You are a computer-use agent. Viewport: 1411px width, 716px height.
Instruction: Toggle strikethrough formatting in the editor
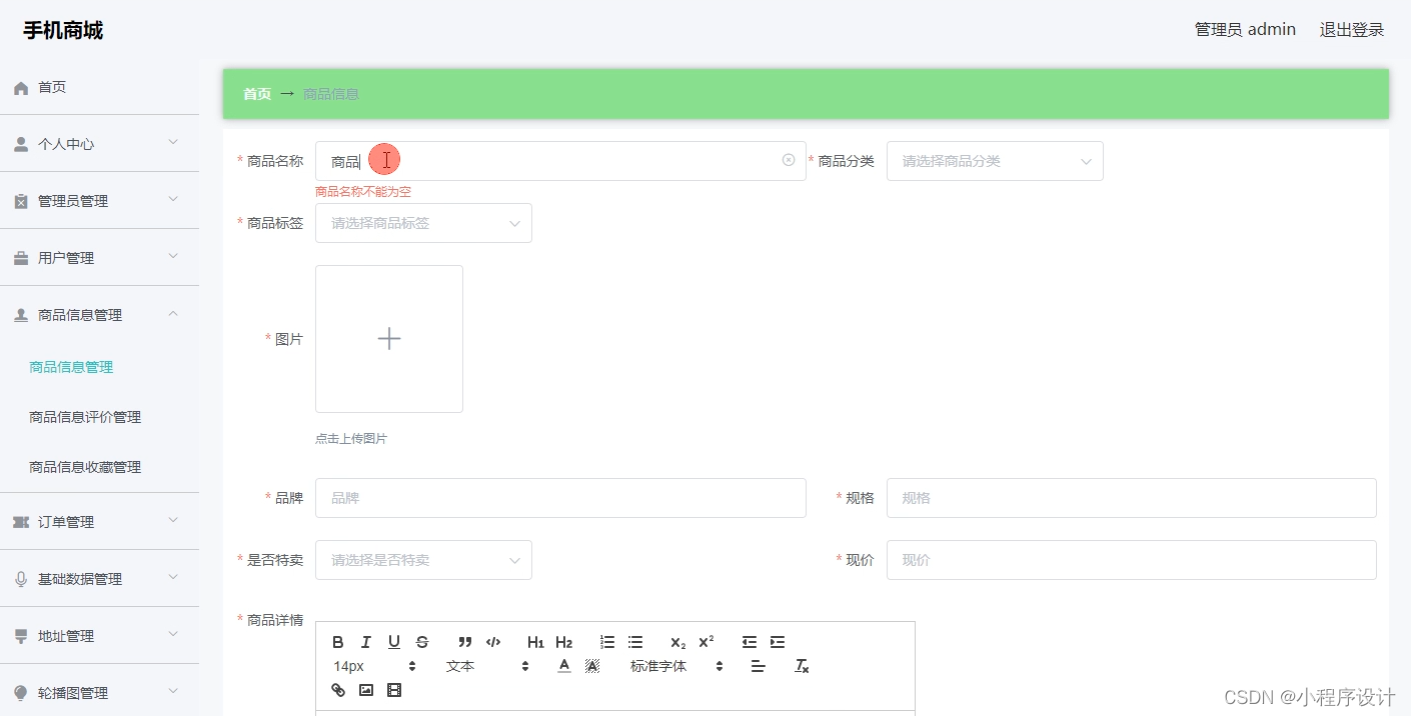tap(422, 642)
